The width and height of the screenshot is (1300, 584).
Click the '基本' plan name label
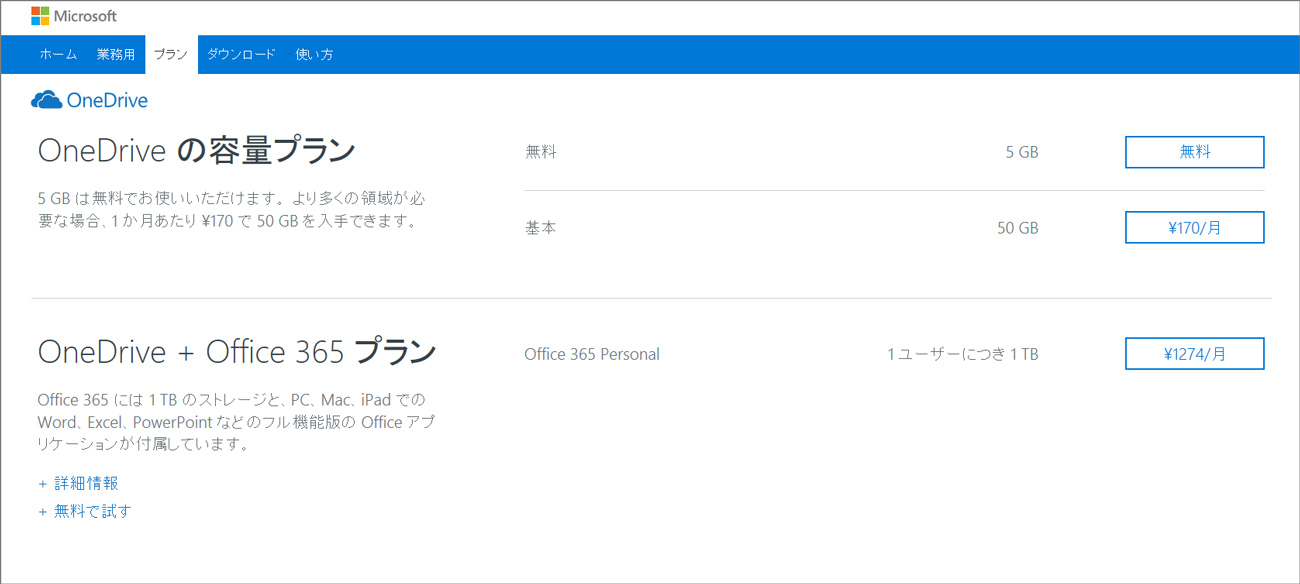pyautogui.click(x=541, y=228)
